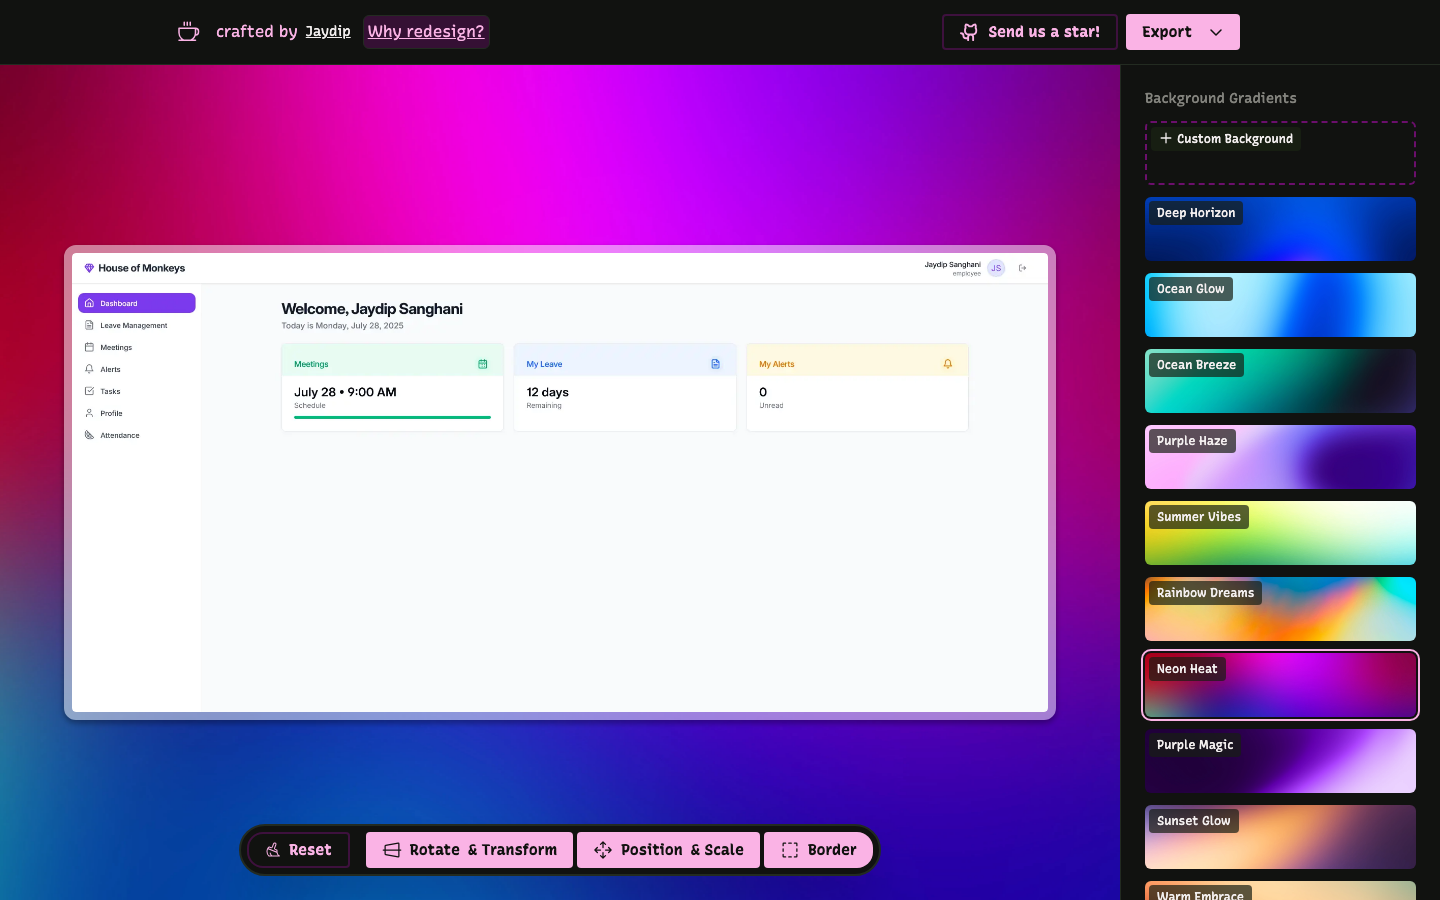Click the plus icon for Custom Background
This screenshot has height=900, width=1440.
pyautogui.click(x=1165, y=138)
